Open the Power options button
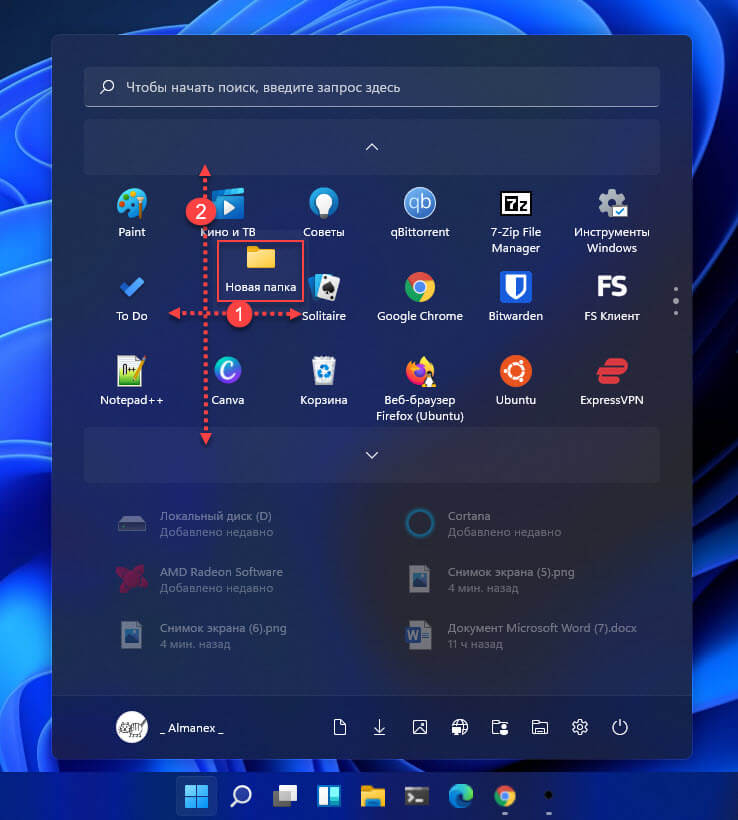738x820 pixels. click(x=620, y=727)
